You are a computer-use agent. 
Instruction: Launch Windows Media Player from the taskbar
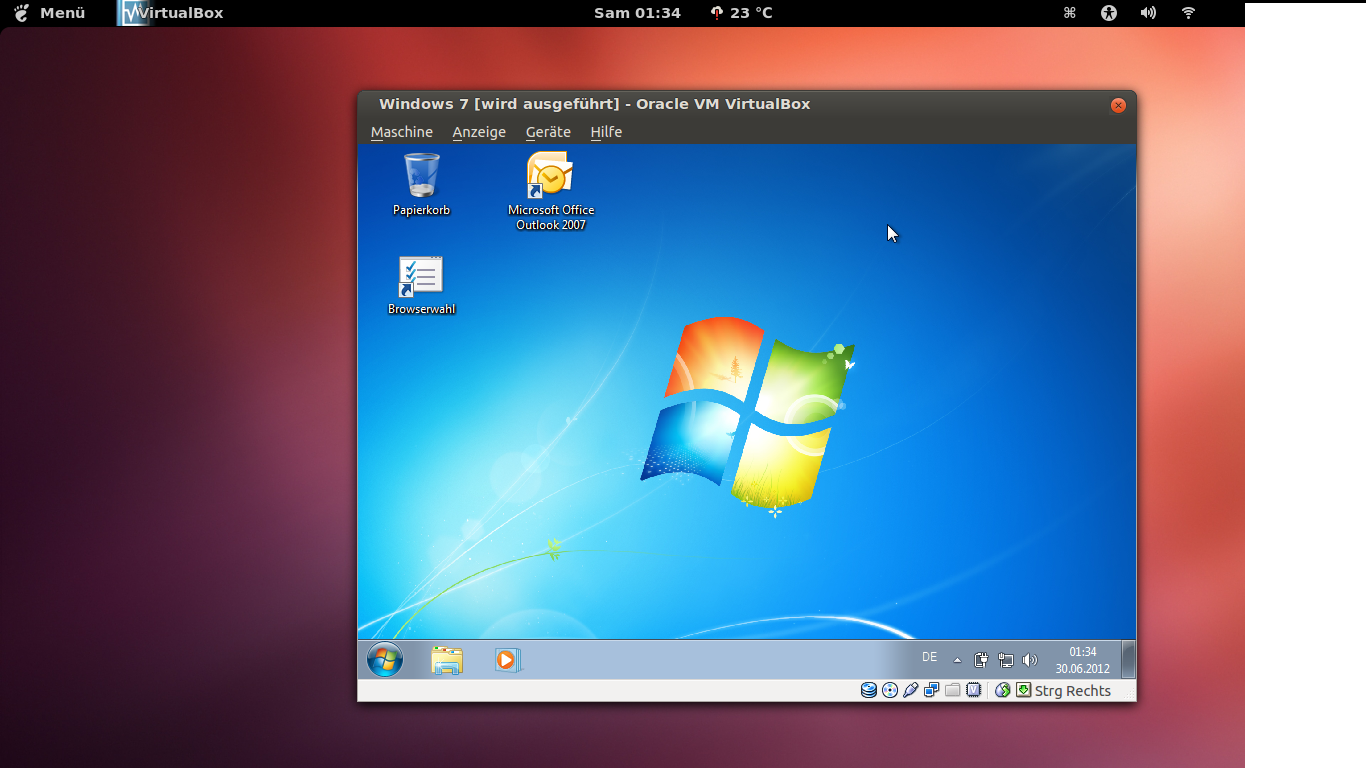507,660
